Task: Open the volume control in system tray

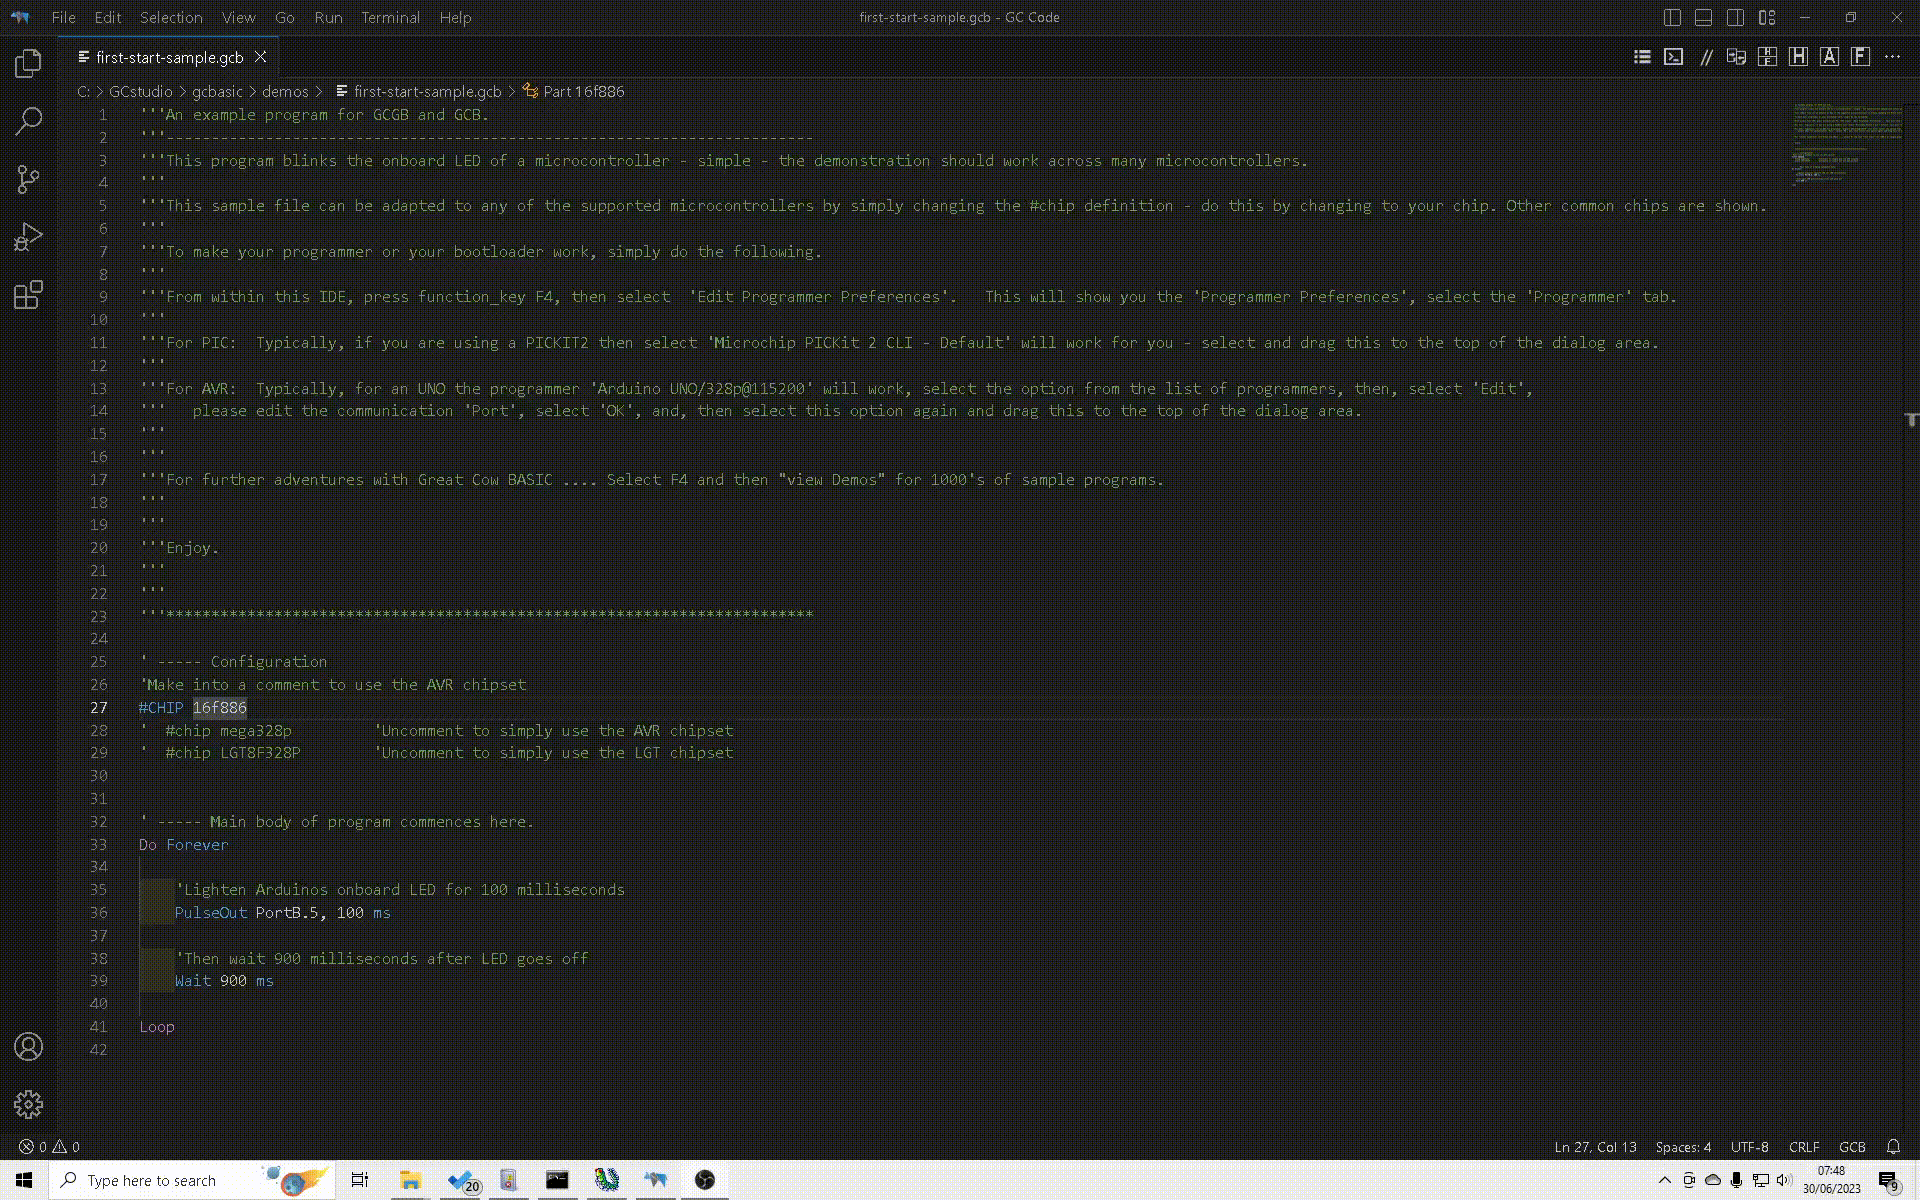Action: click(x=1785, y=1180)
